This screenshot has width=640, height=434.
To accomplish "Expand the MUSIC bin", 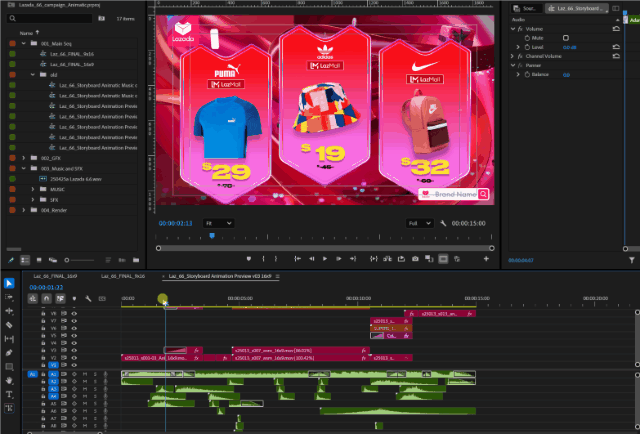I will (33, 189).
